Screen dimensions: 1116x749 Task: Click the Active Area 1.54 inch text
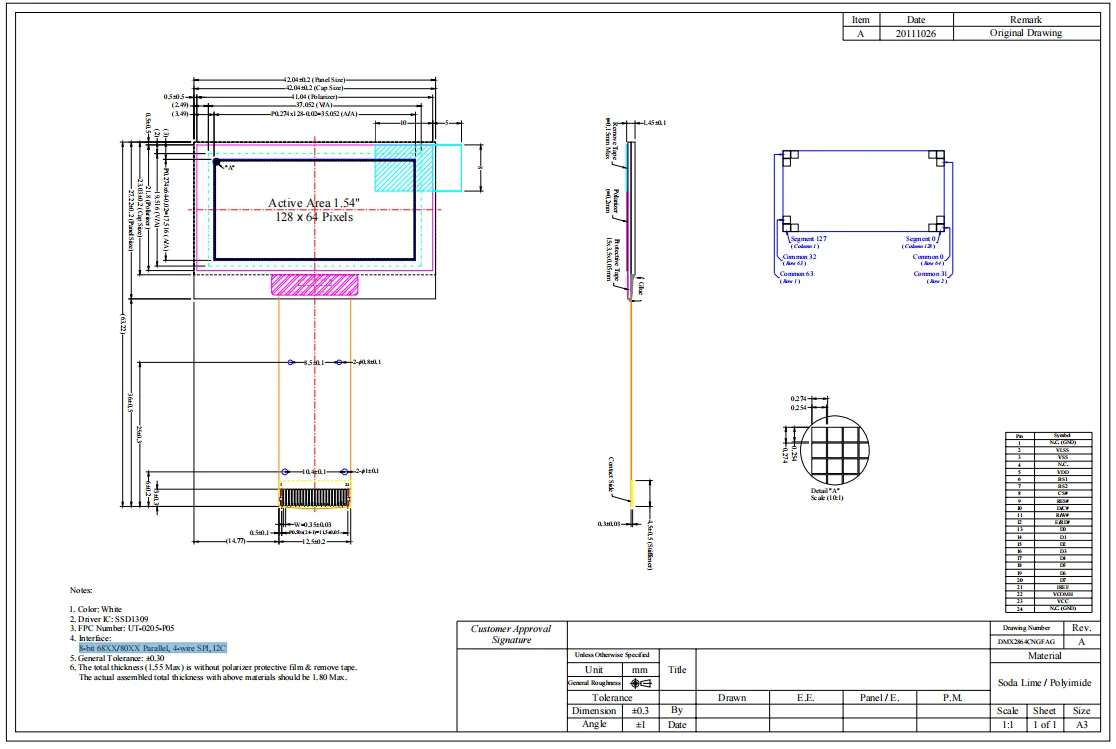pos(313,201)
